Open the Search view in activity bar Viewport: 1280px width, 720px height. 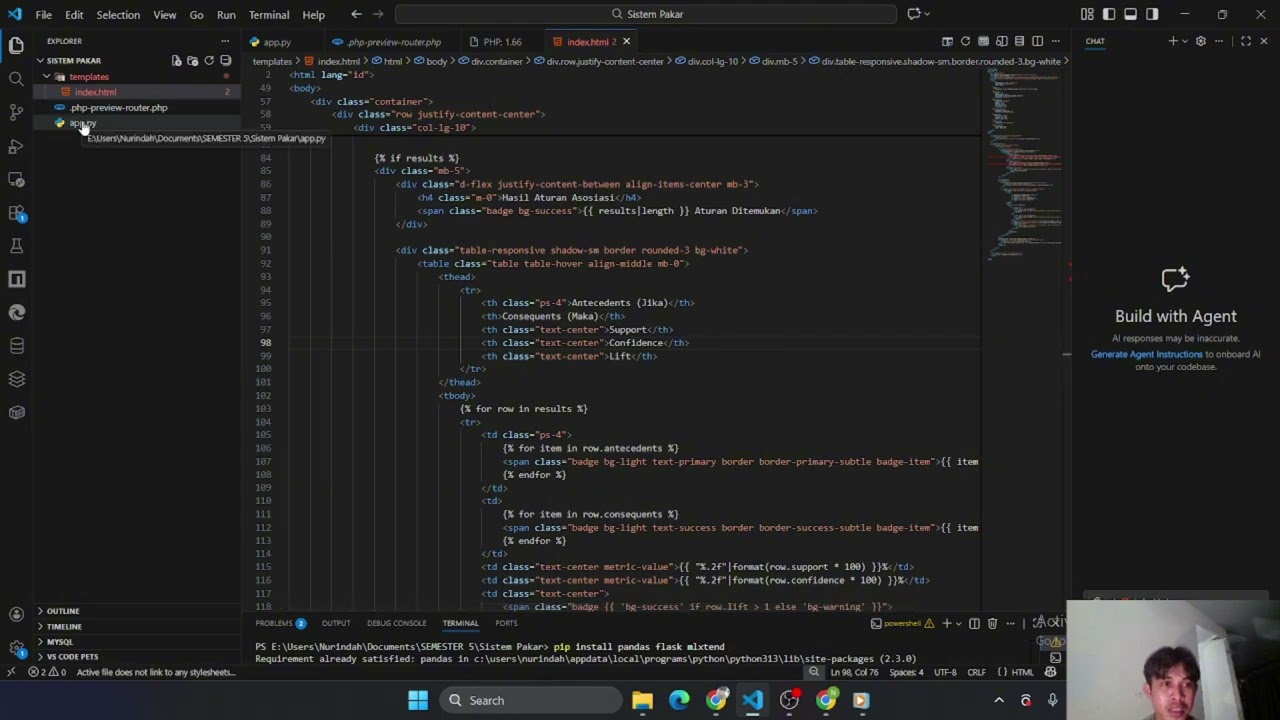pyautogui.click(x=16, y=78)
